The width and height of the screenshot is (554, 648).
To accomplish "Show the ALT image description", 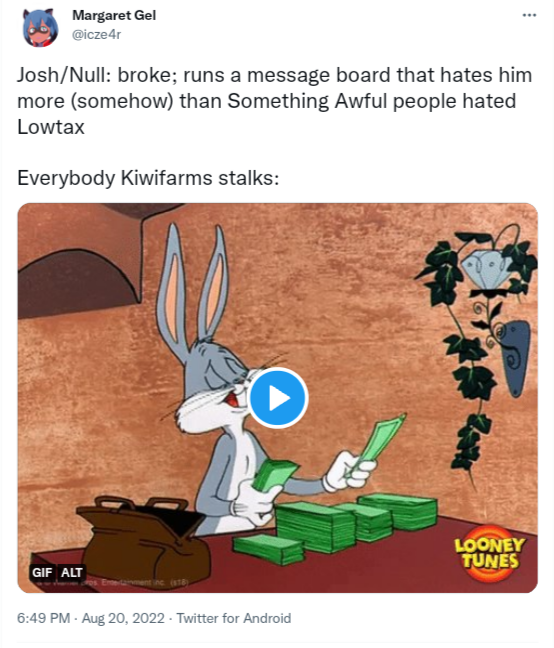I will click(71, 572).
